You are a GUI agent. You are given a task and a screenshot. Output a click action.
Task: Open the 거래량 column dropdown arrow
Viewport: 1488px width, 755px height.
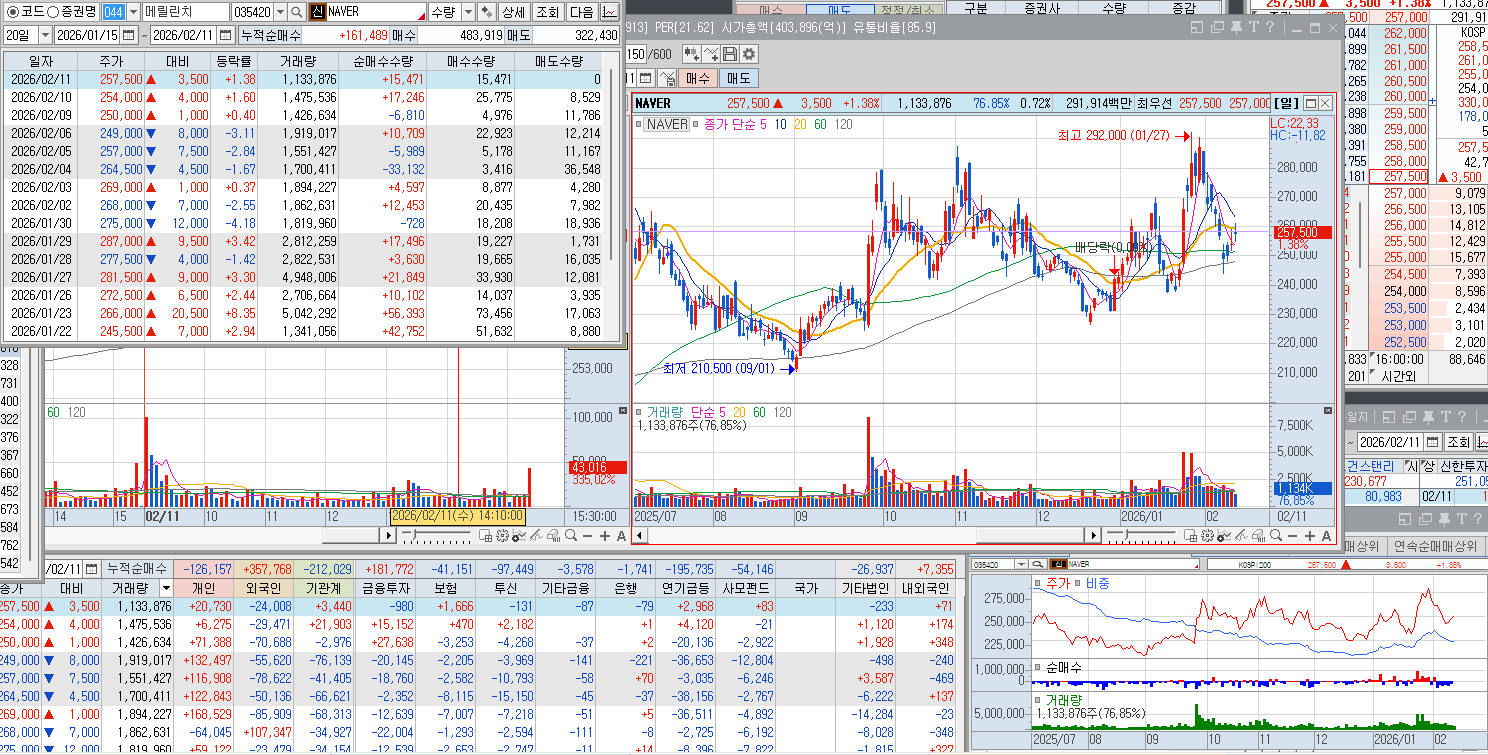[166, 588]
